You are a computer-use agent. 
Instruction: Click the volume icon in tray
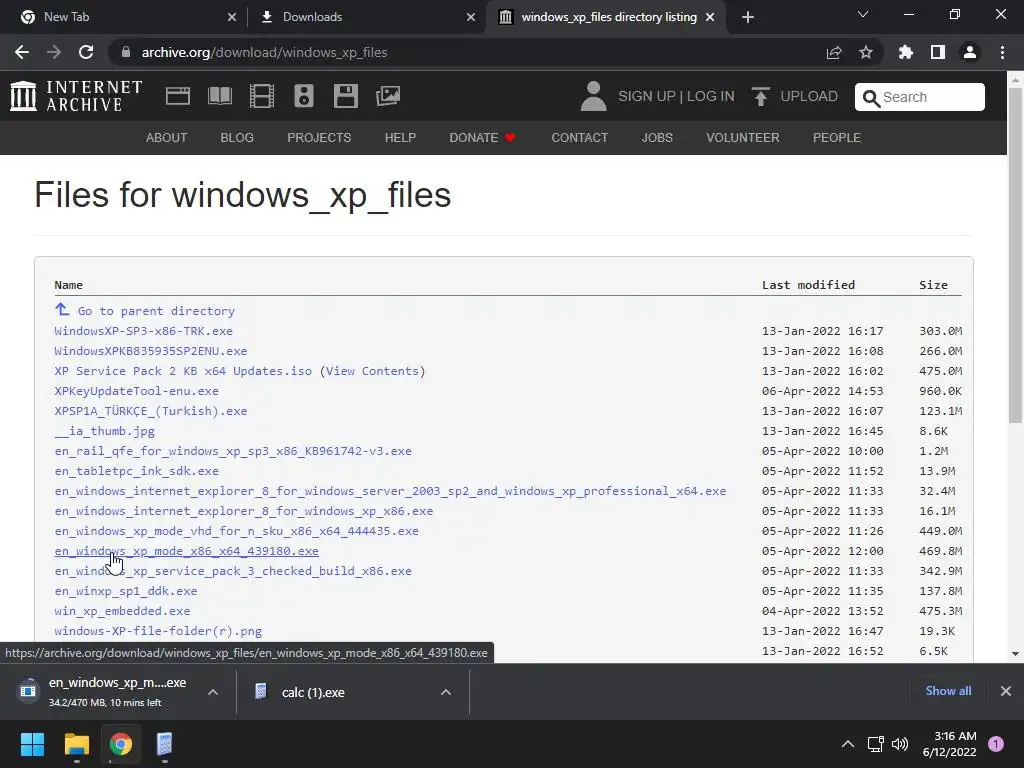[900, 744]
